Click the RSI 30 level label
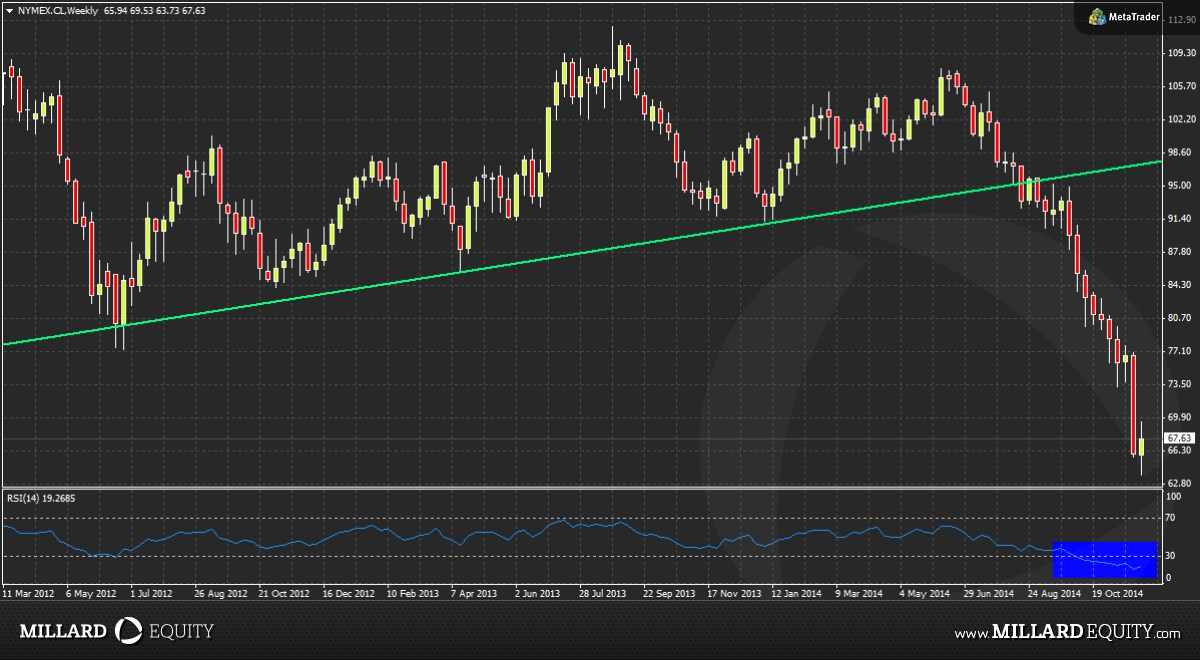 (x=1171, y=555)
